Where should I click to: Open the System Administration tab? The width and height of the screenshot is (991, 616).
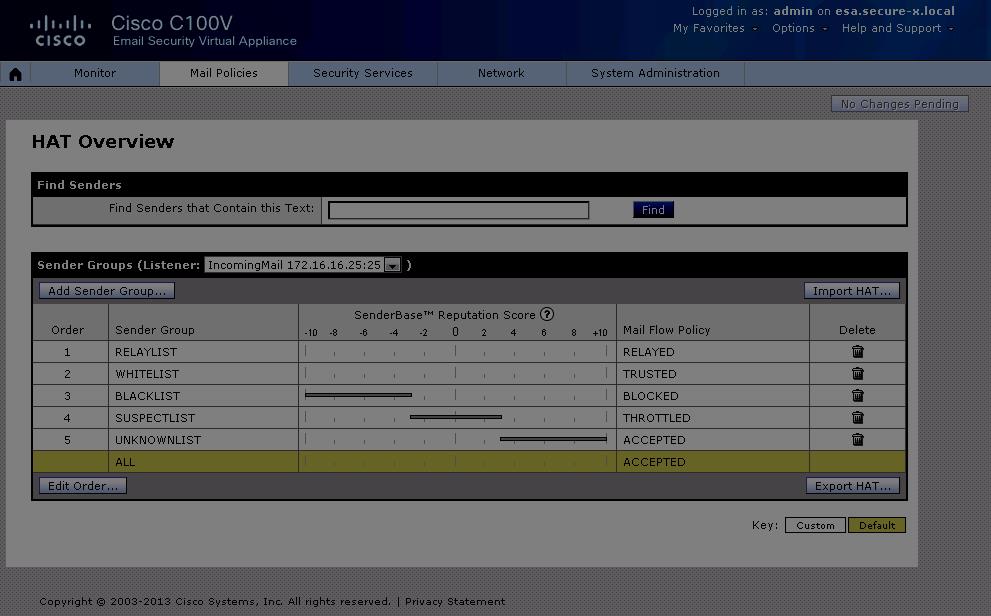click(x=655, y=73)
